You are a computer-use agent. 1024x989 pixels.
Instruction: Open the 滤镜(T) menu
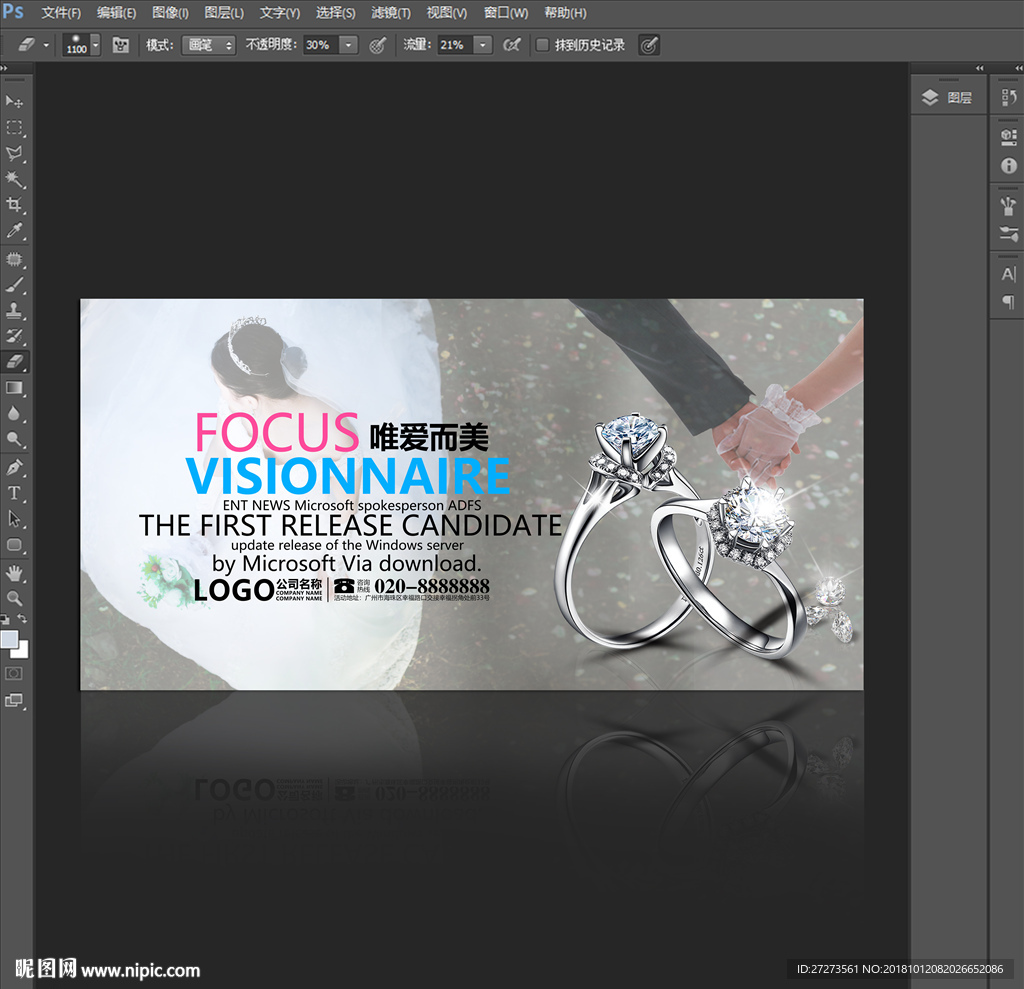click(390, 13)
